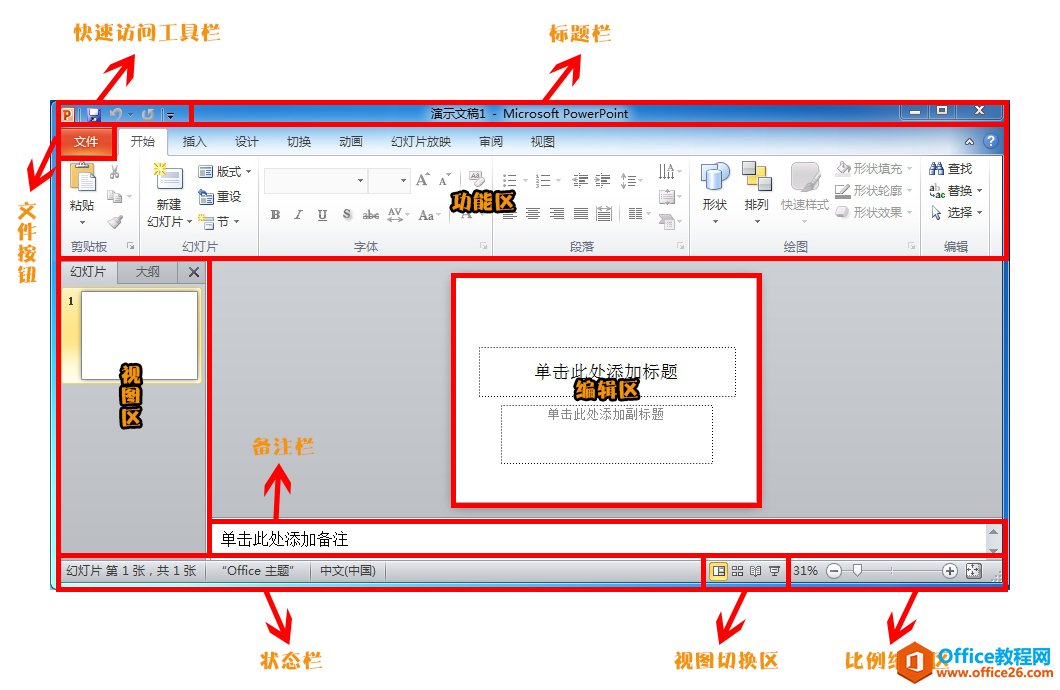
Task: Open the font name combo box
Action: pyautogui.click(x=315, y=180)
